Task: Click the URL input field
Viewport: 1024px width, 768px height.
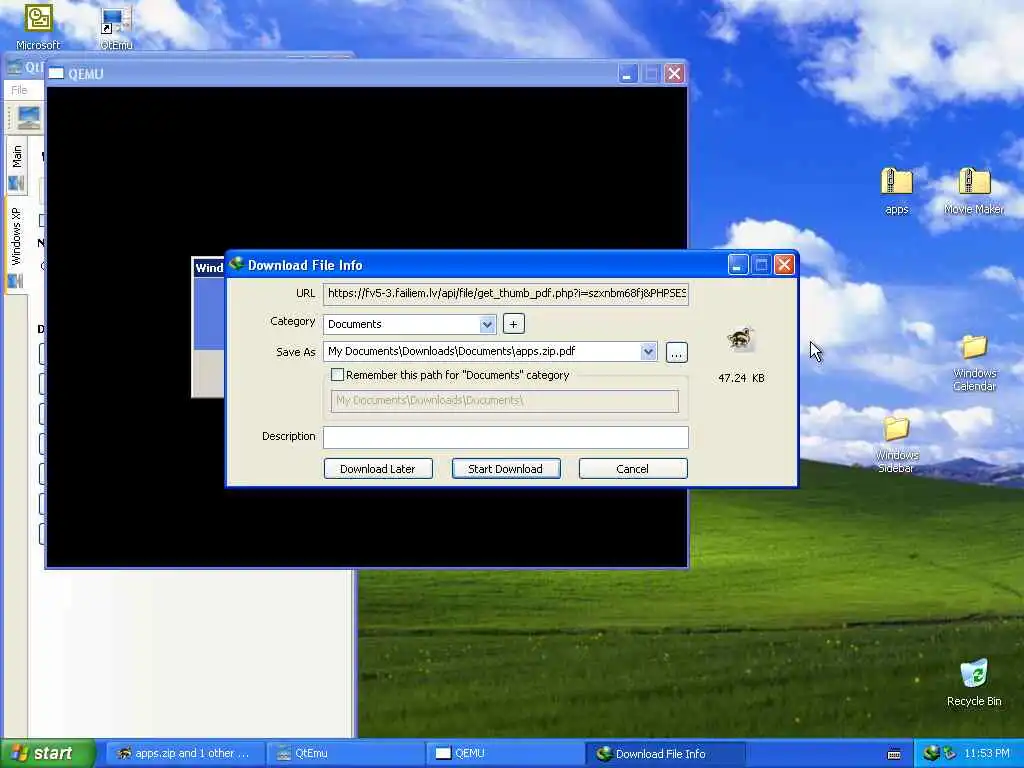Action: [505, 294]
